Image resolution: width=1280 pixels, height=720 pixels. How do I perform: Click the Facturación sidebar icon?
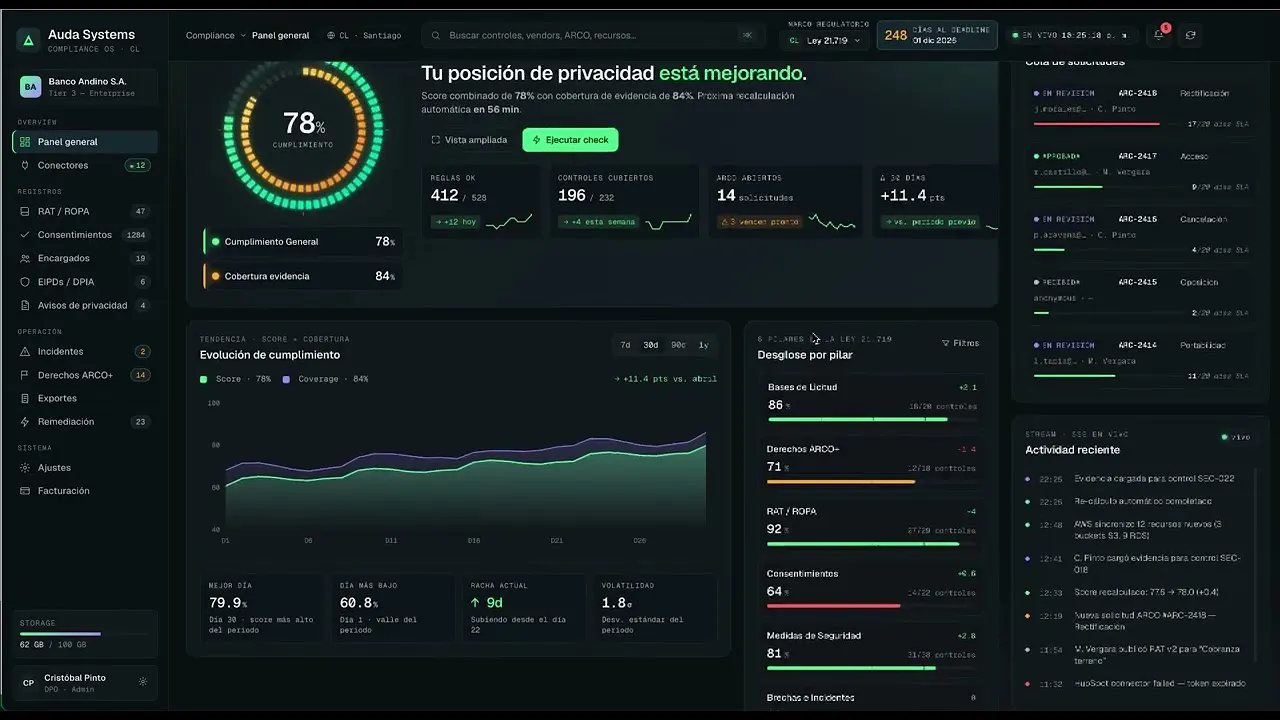(26, 491)
